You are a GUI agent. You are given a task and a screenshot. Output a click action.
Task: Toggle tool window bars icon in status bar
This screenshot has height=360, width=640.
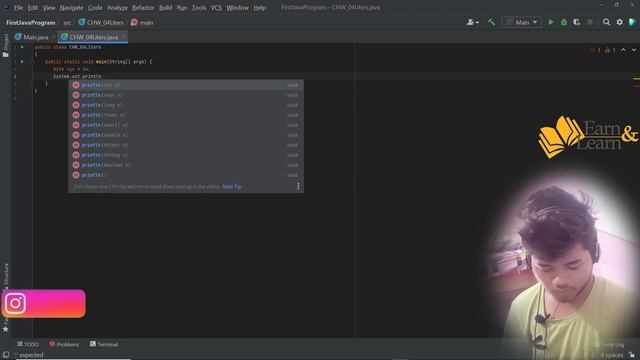(6, 355)
